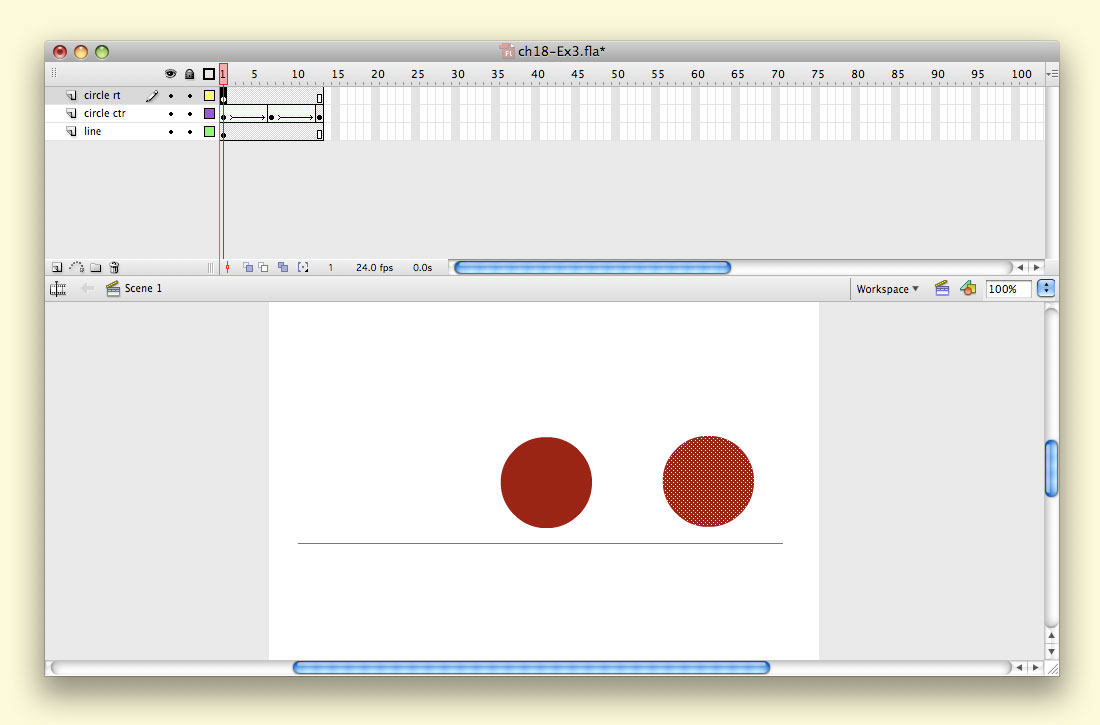Open the zoom level dropdown arrows
The height and width of the screenshot is (725, 1100).
coord(1046,289)
